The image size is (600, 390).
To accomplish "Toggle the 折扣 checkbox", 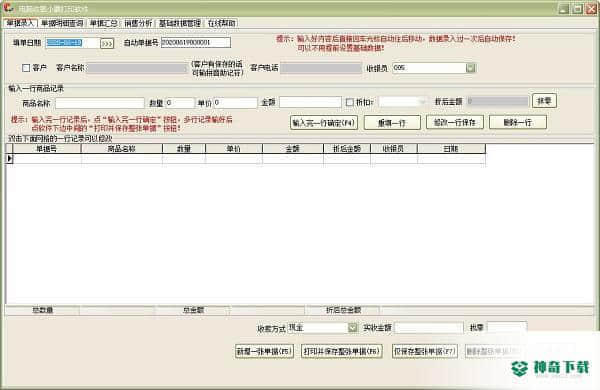I will pyautogui.click(x=349, y=102).
